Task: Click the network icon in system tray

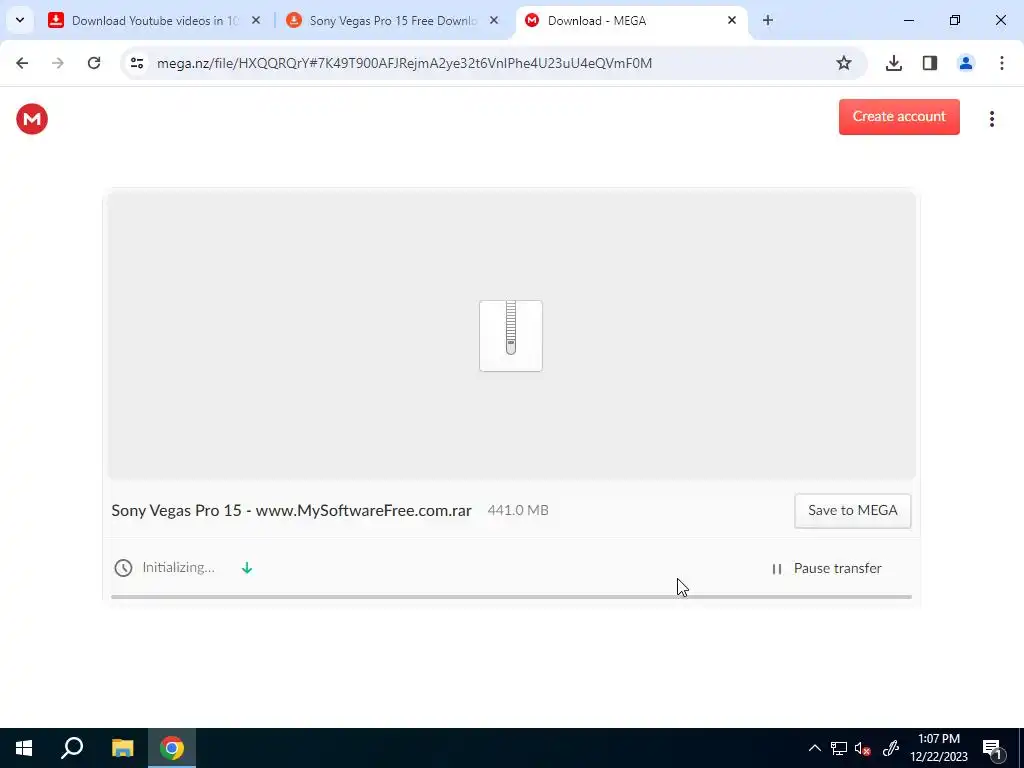Action: click(x=839, y=748)
